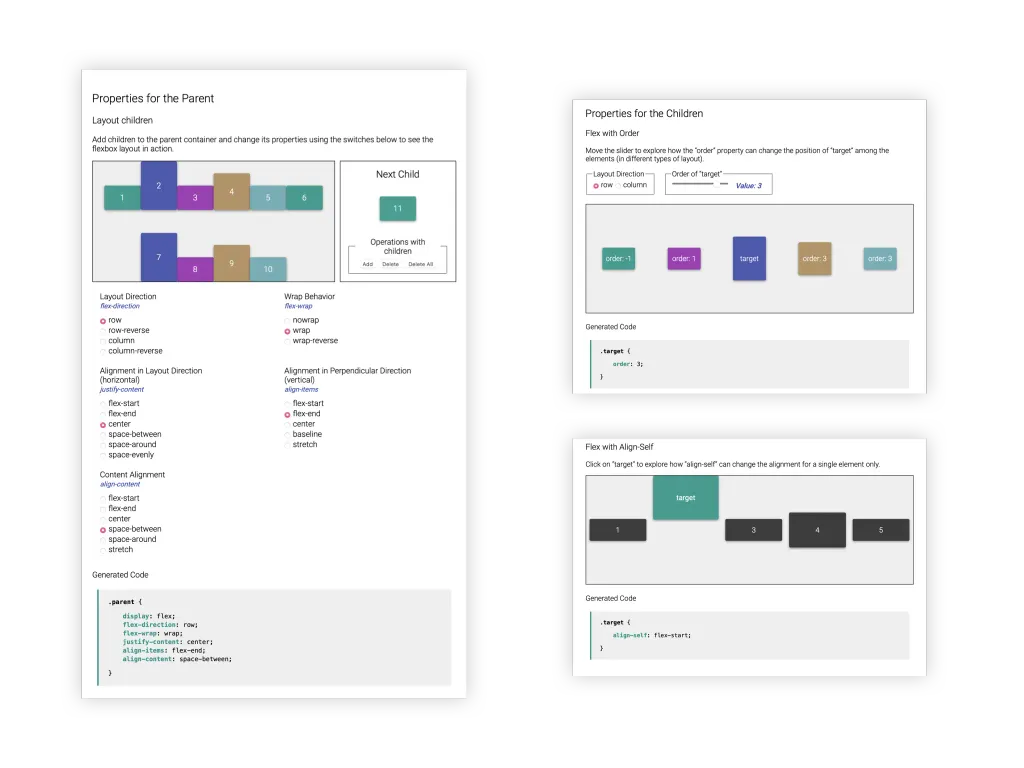The width and height of the screenshot is (1024, 768).
Task: Select center under justify-content
Action: (x=103, y=424)
